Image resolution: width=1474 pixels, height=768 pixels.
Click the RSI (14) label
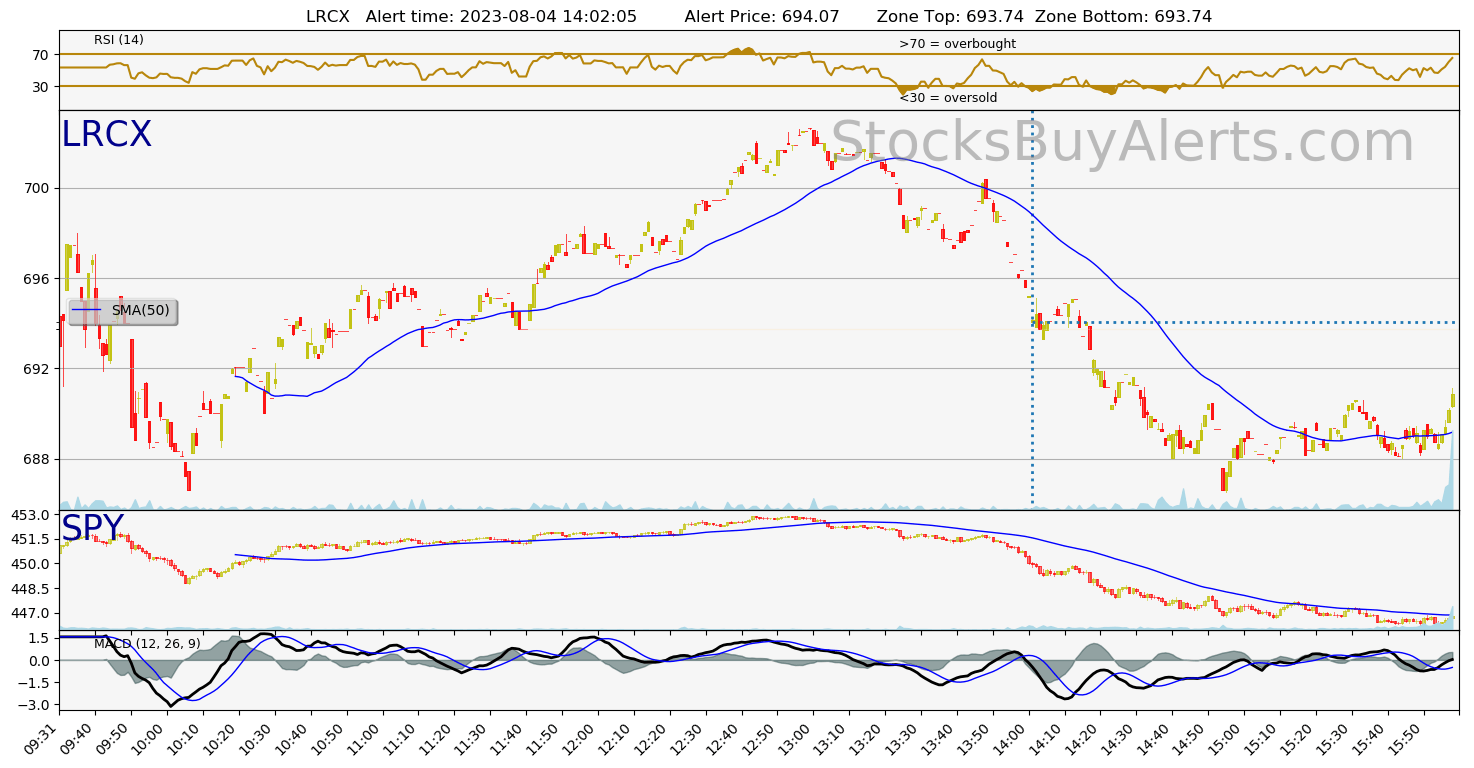point(119,40)
